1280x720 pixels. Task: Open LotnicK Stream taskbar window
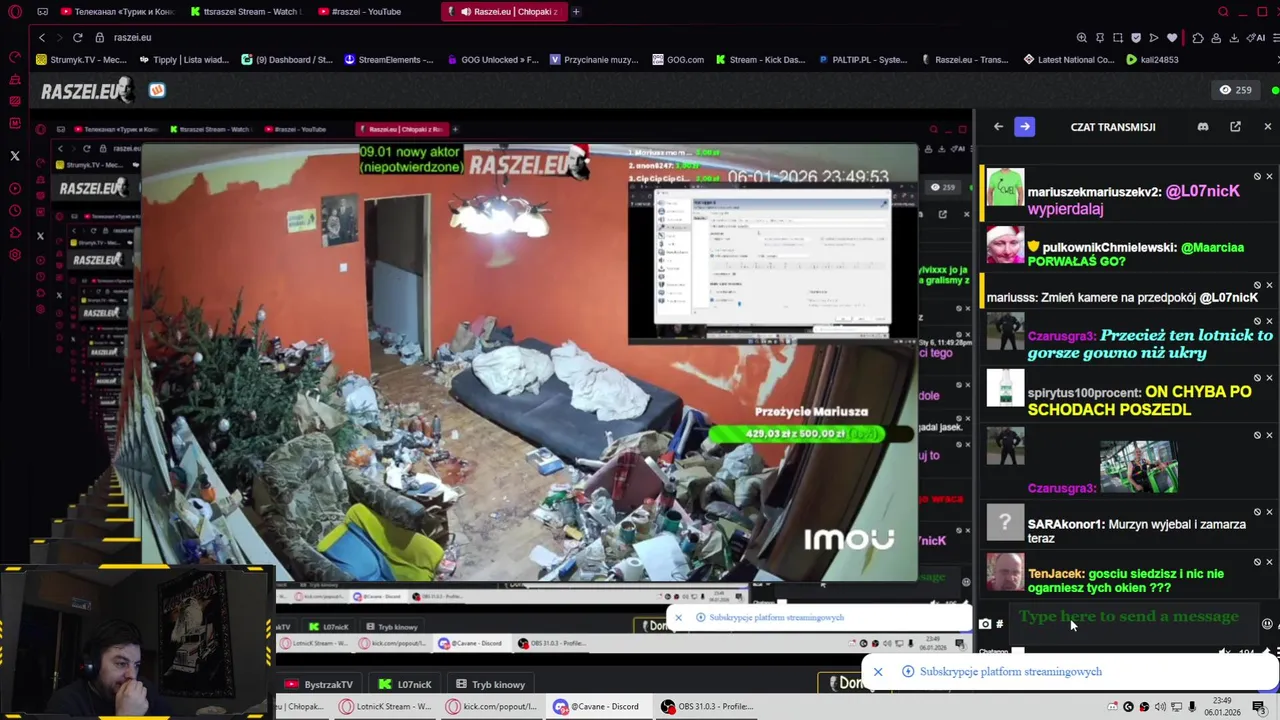pos(384,707)
